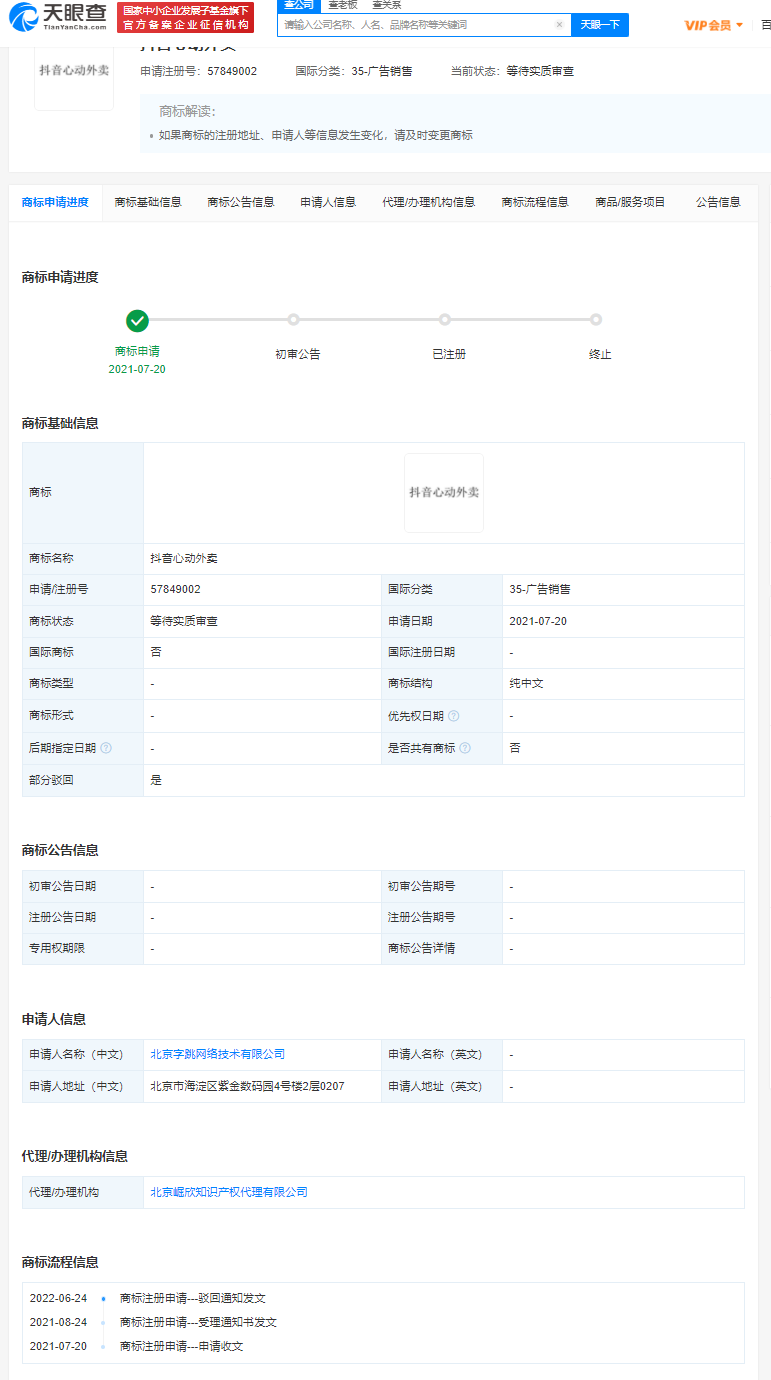Click the help icon beside 优先权日期
This screenshot has width=771, height=1380.
tap(454, 716)
